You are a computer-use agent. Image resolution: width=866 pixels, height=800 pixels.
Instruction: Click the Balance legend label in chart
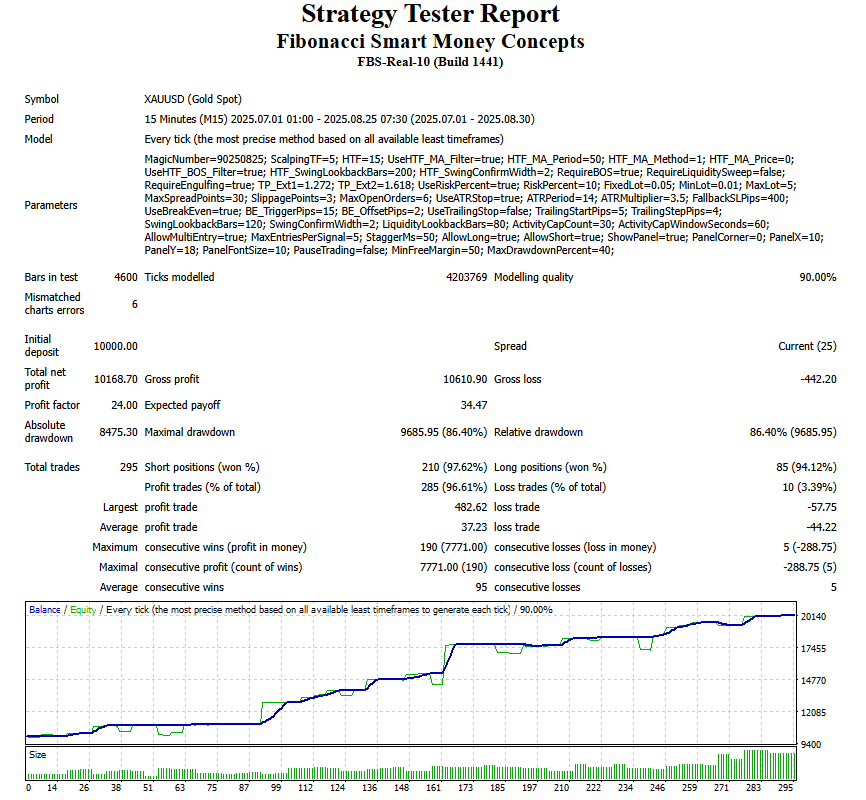pyautogui.click(x=45, y=610)
